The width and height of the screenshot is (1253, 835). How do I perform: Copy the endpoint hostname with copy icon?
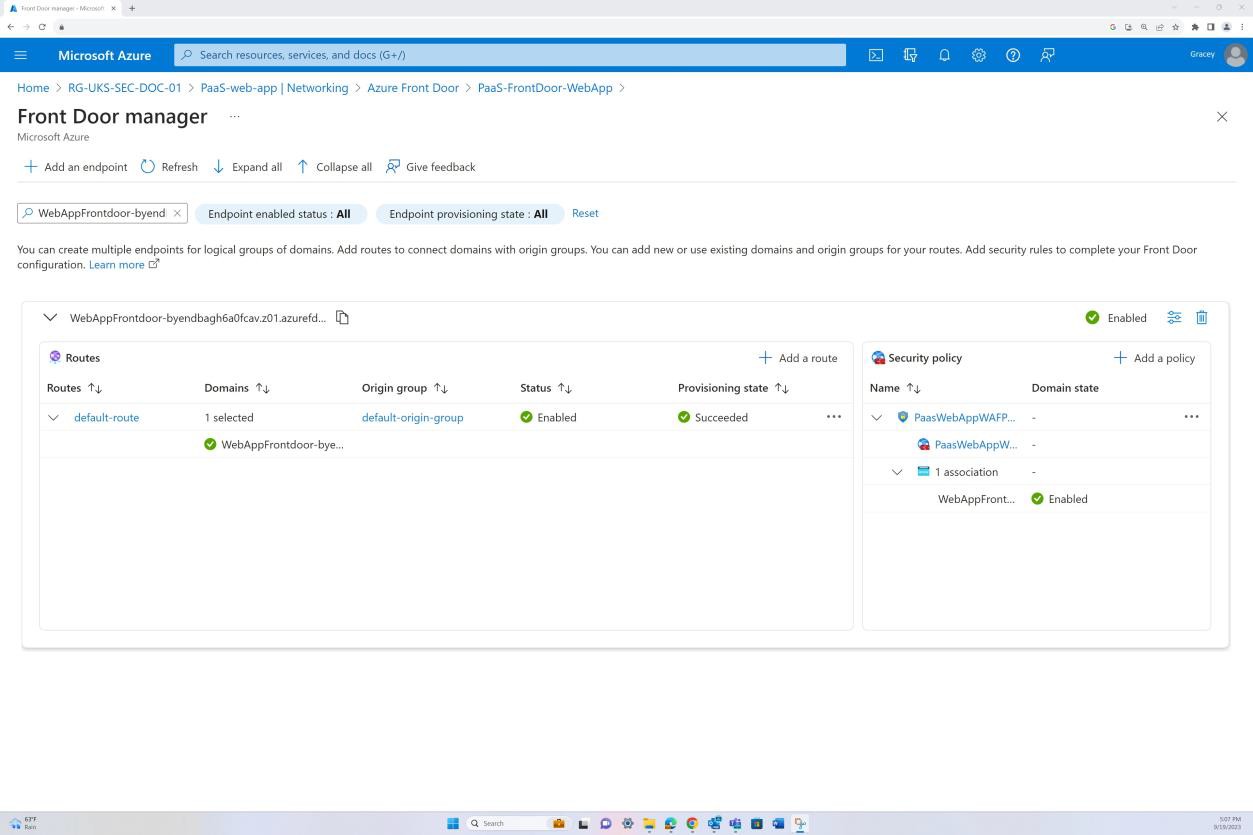coord(342,317)
